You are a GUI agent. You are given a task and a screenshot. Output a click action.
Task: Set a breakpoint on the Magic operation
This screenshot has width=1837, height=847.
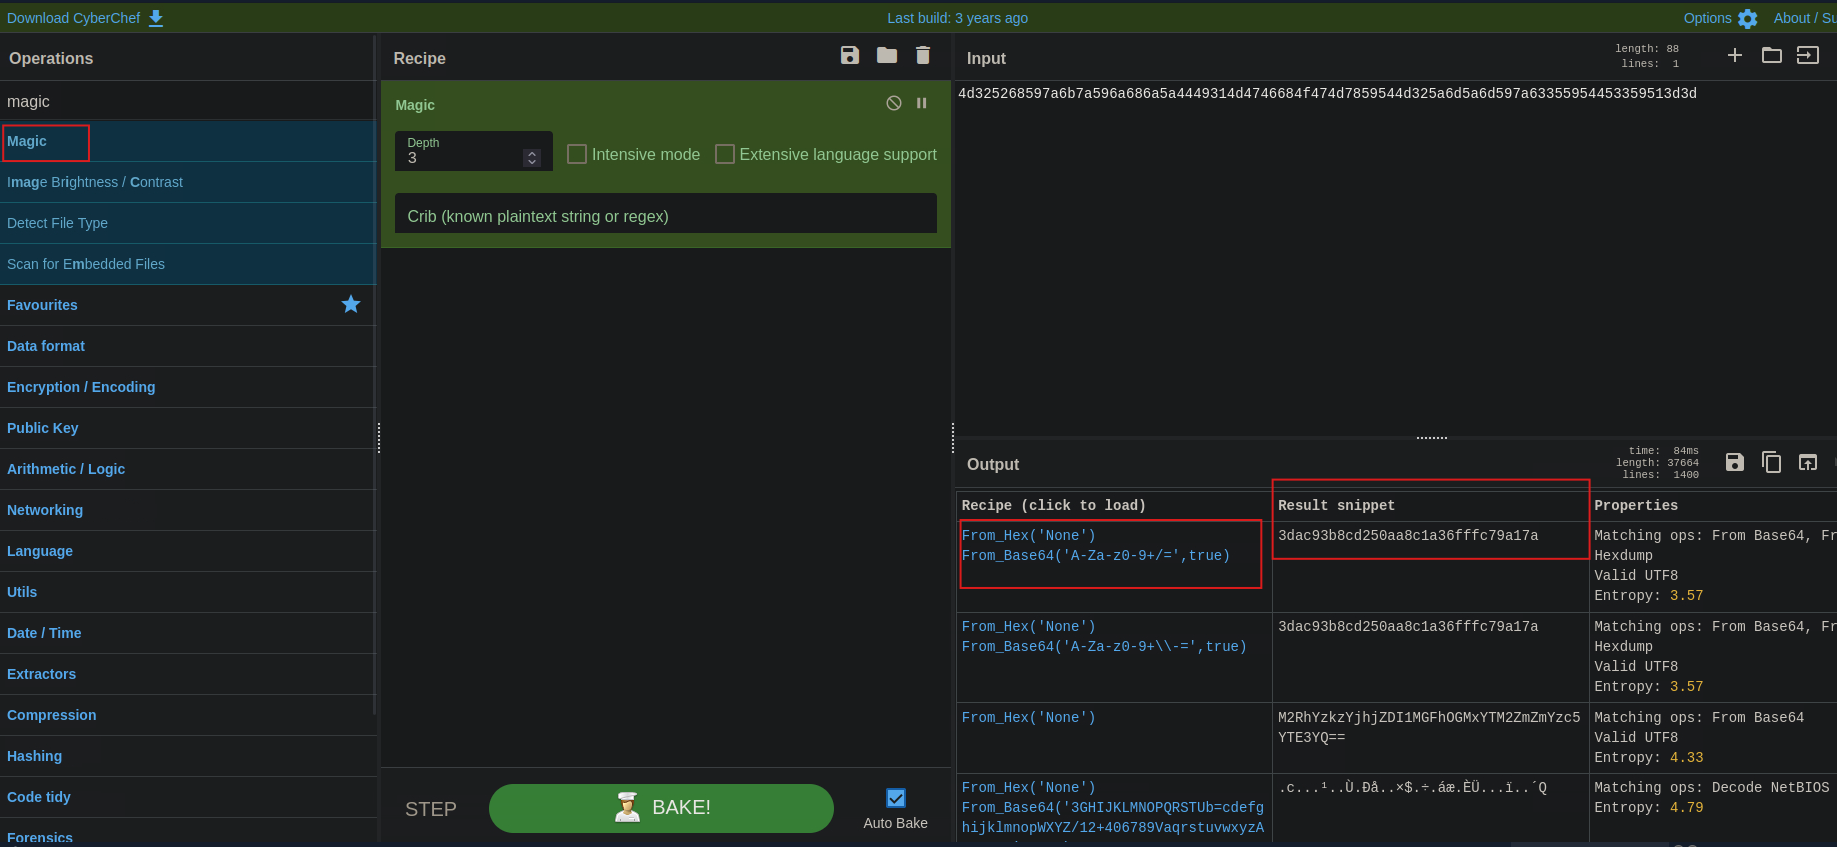[x=921, y=104]
